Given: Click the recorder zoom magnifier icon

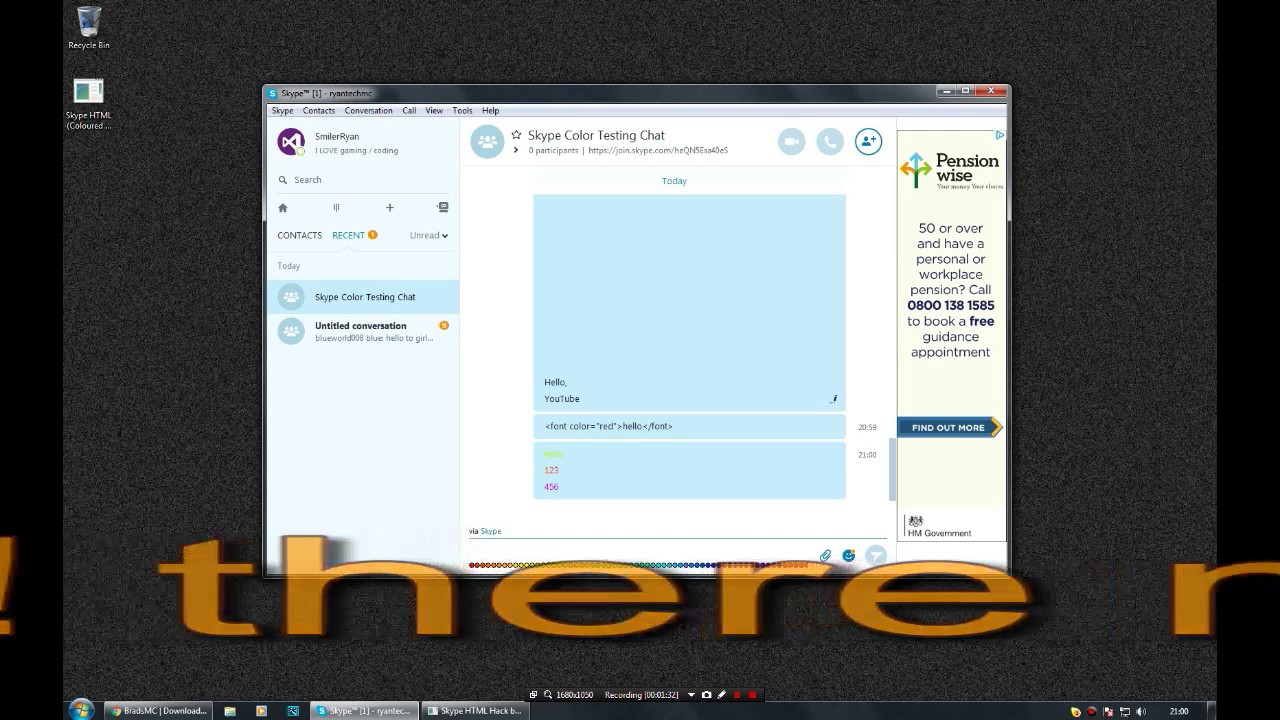Looking at the screenshot, I should [x=548, y=695].
